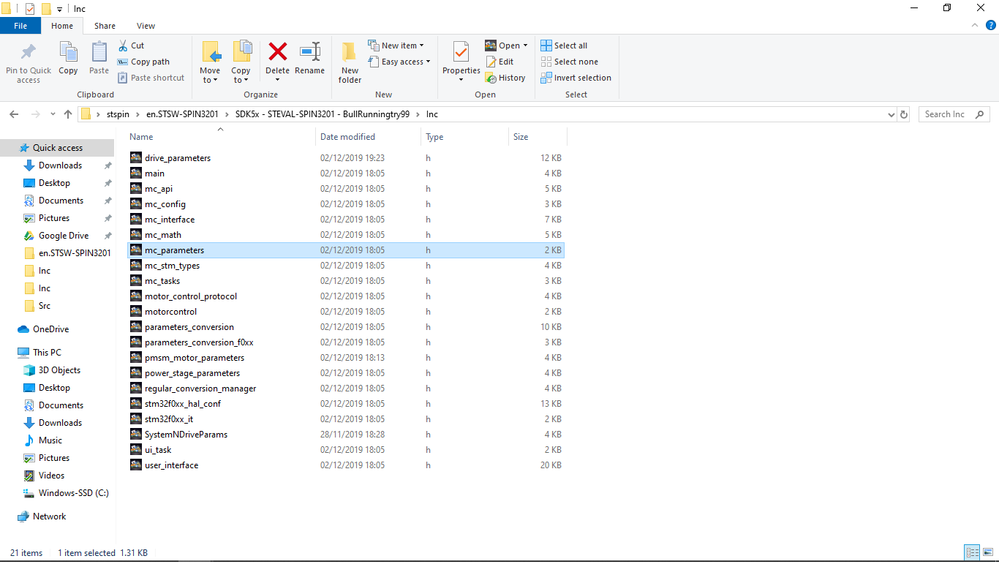The image size is (999, 562).
Task: Switch to the large icons view toggle
Action: click(988, 552)
